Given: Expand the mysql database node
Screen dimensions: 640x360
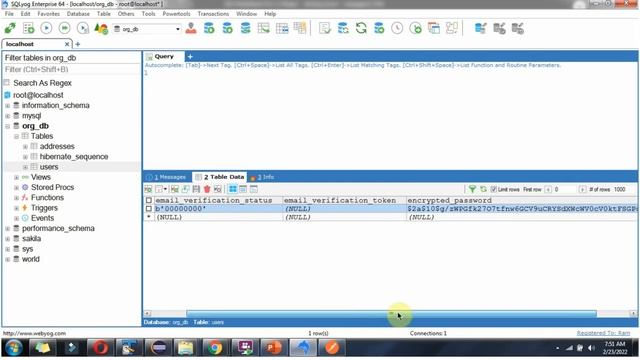Looking at the screenshot, I should point(7,116).
